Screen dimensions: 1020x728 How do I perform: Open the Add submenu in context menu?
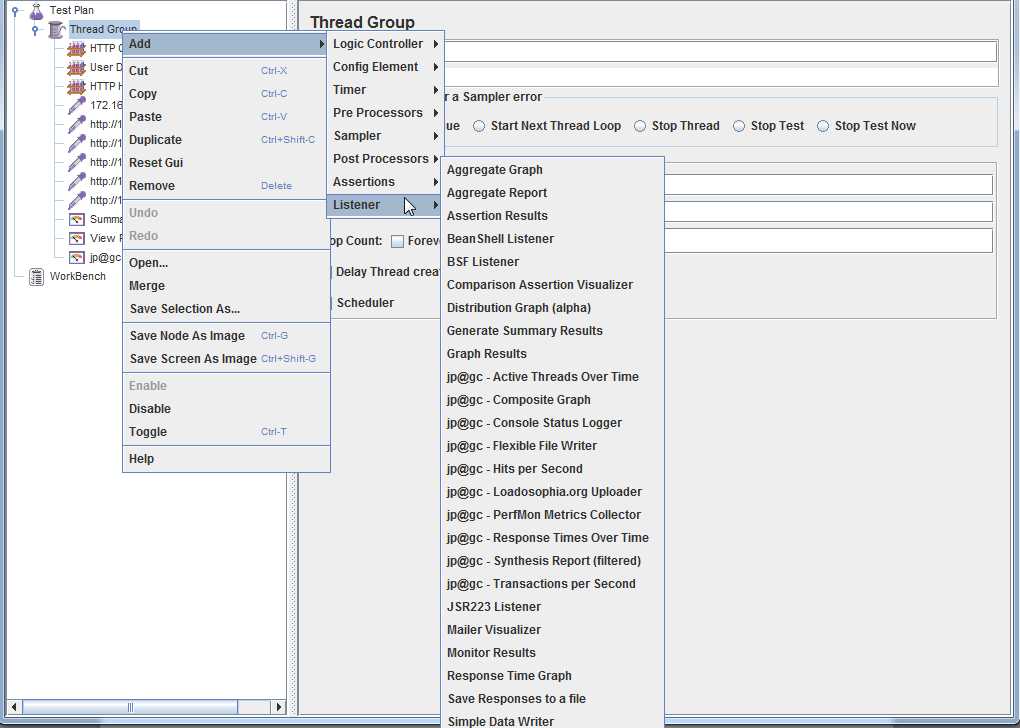[226, 44]
